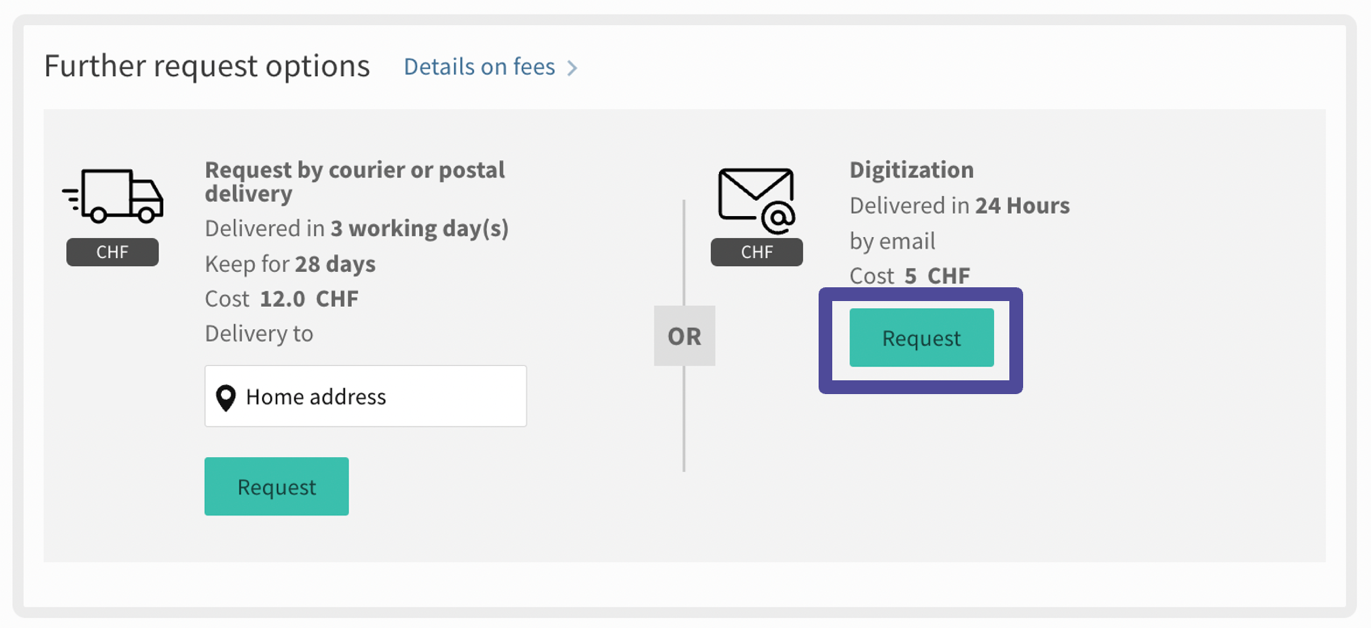The height and width of the screenshot is (628, 1371).
Task: Open the Details on fees link
Action: point(479,67)
